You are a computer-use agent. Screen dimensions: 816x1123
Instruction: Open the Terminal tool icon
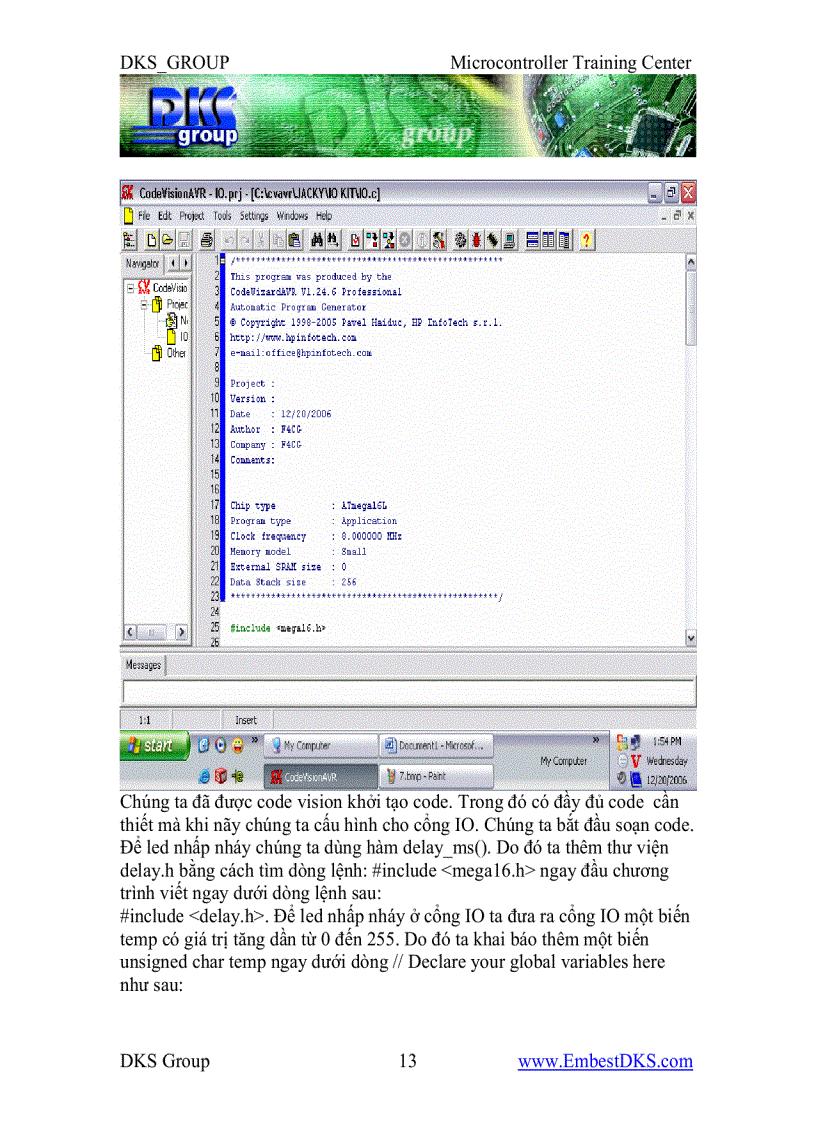tap(509, 240)
